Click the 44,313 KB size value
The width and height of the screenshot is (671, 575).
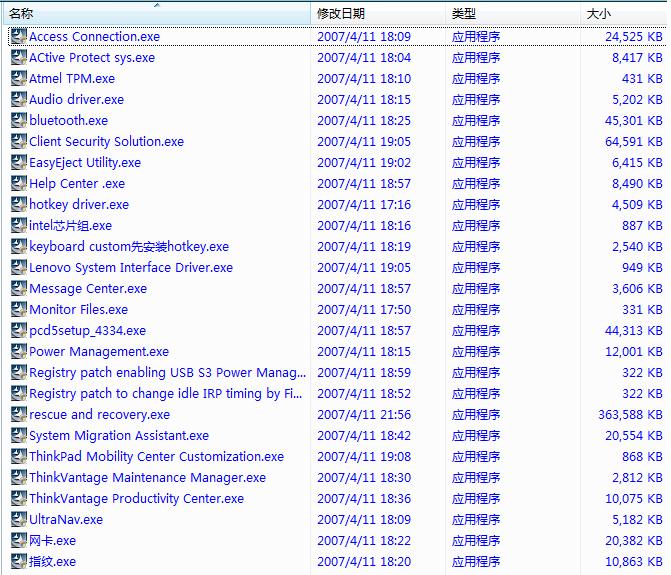(x=634, y=330)
